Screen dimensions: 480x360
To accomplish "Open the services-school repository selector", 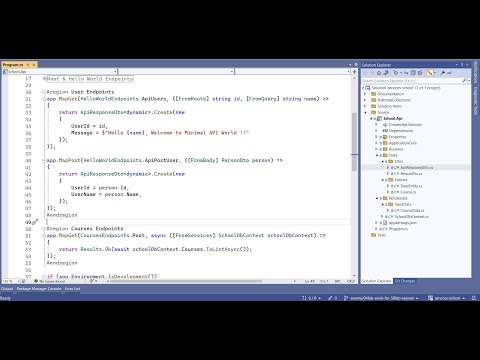I will [446, 298].
